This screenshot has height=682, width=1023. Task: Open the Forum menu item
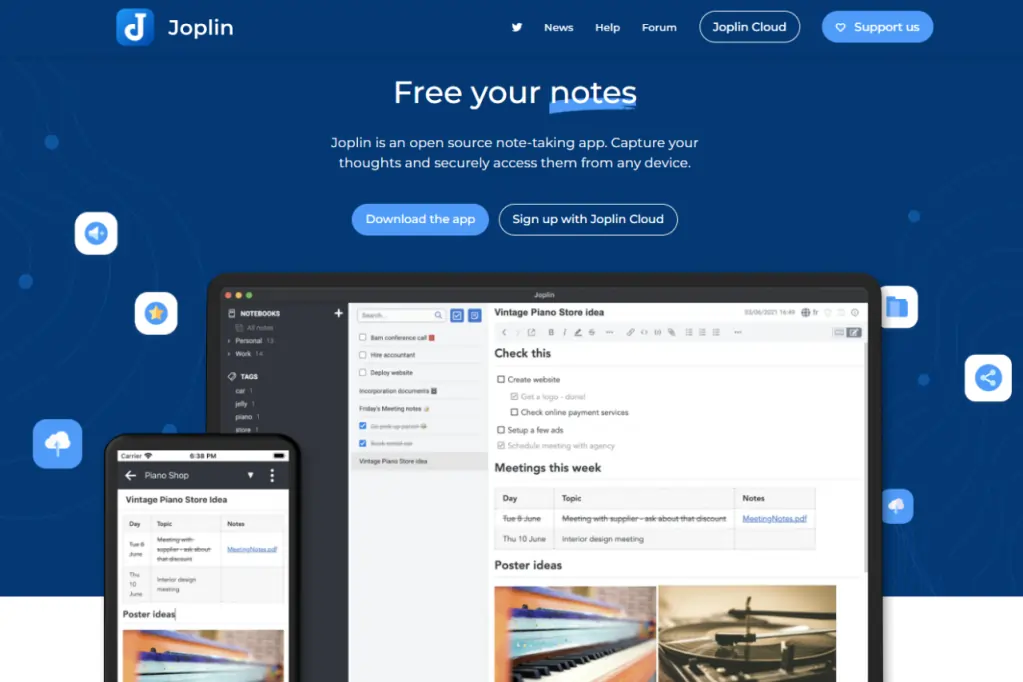click(x=659, y=27)
